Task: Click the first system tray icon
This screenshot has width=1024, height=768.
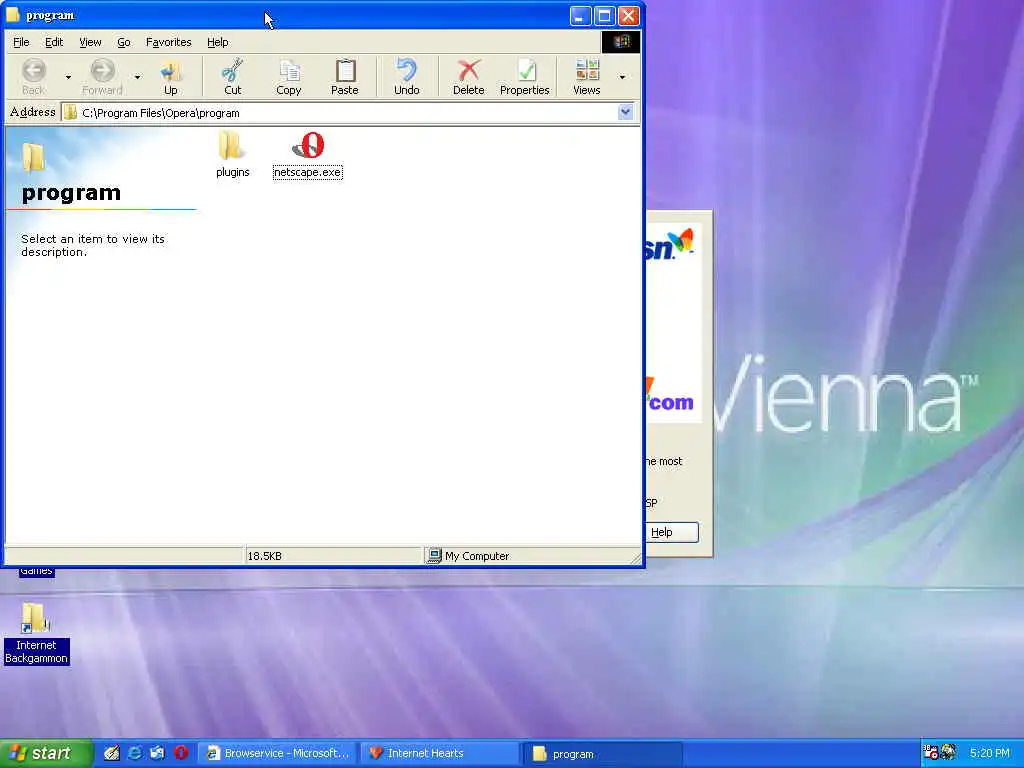Action: point(931,752)
